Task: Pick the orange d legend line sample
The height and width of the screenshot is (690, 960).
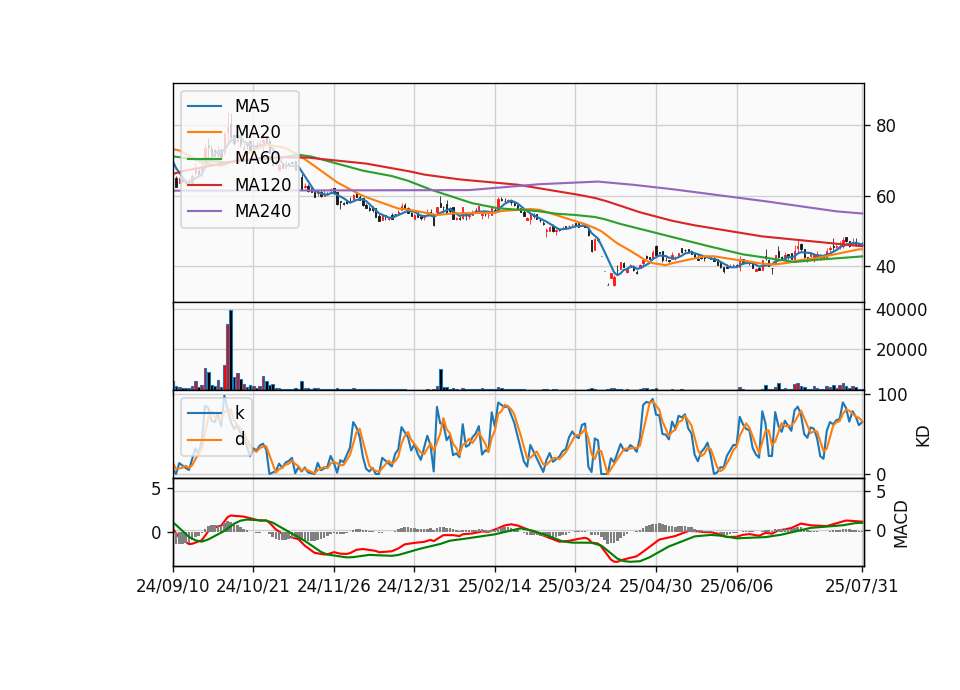Action: click(x=204, y=439)
